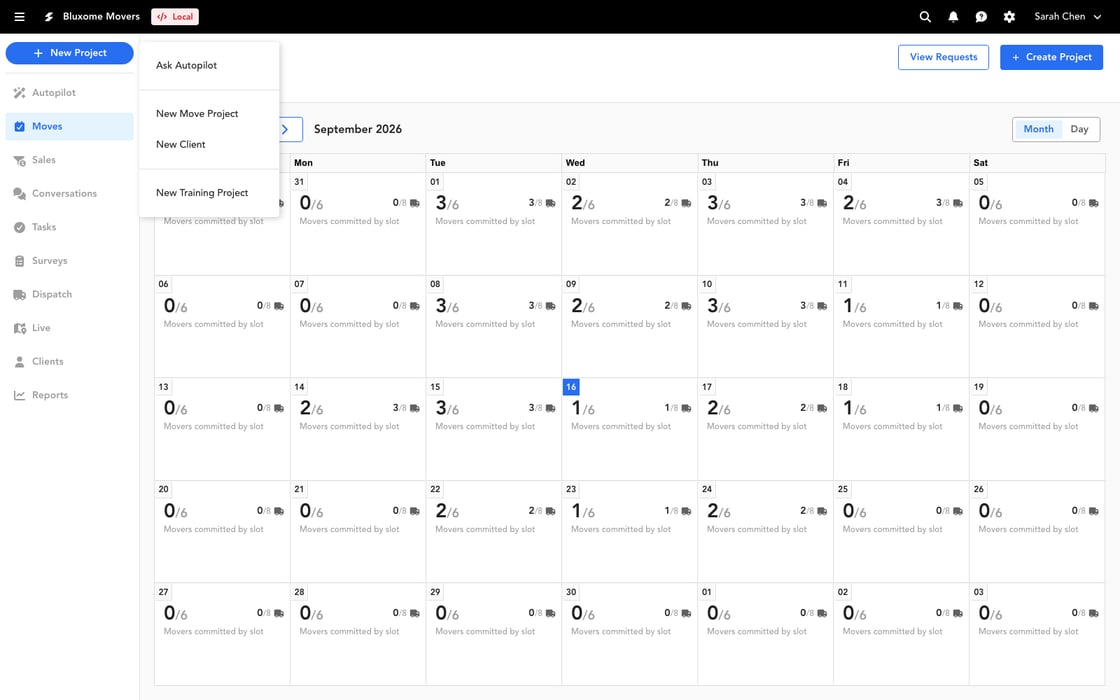Viewport: 1120px width, 700px height.
Task: Click the 1/8 trucks count on Sep 18
Action: click(x=942, y=409)
